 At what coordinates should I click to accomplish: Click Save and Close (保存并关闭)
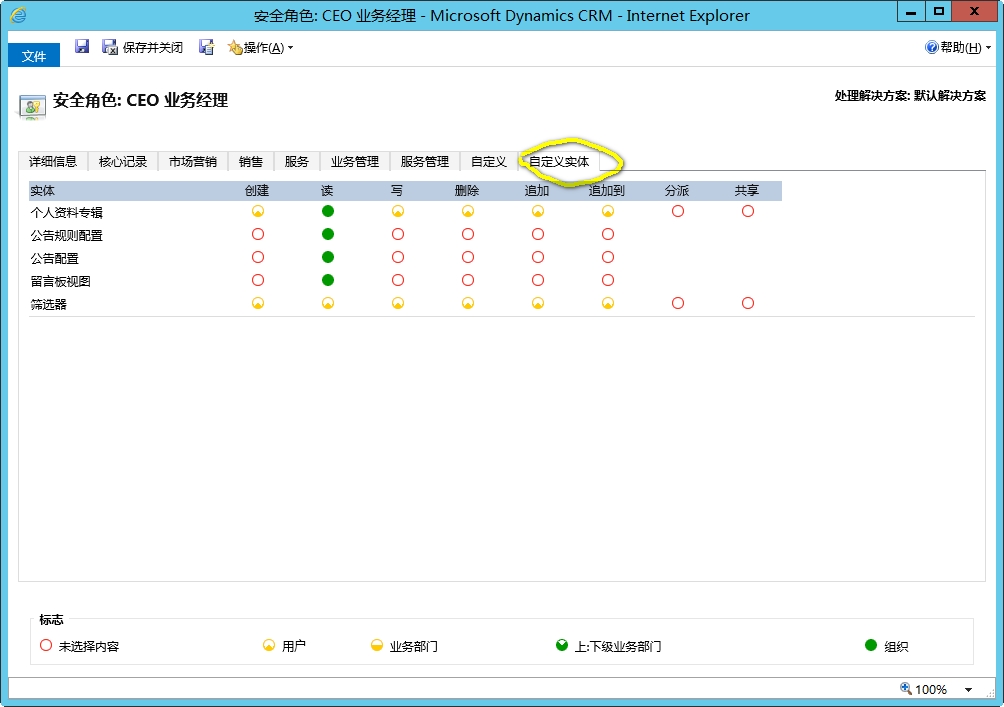coord(142,47)
